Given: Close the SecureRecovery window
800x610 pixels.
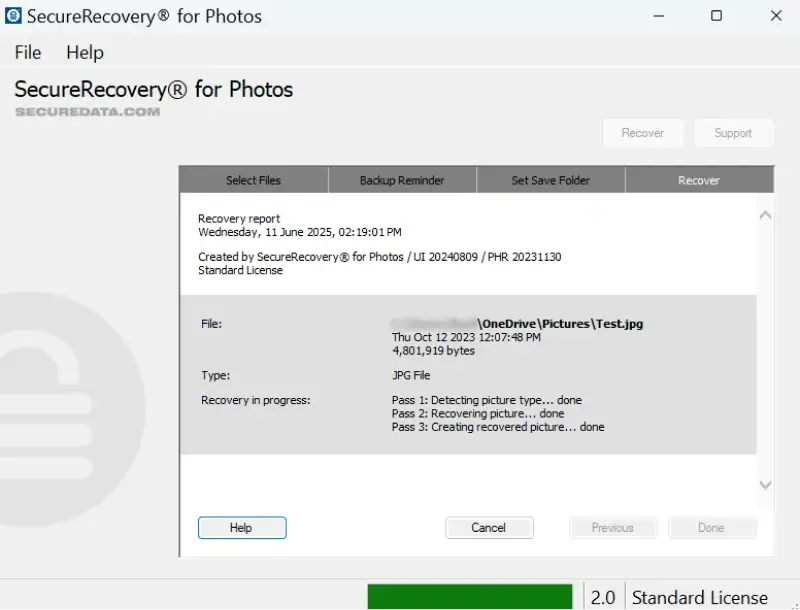Looking at the screenshot, I should (776, 16).
